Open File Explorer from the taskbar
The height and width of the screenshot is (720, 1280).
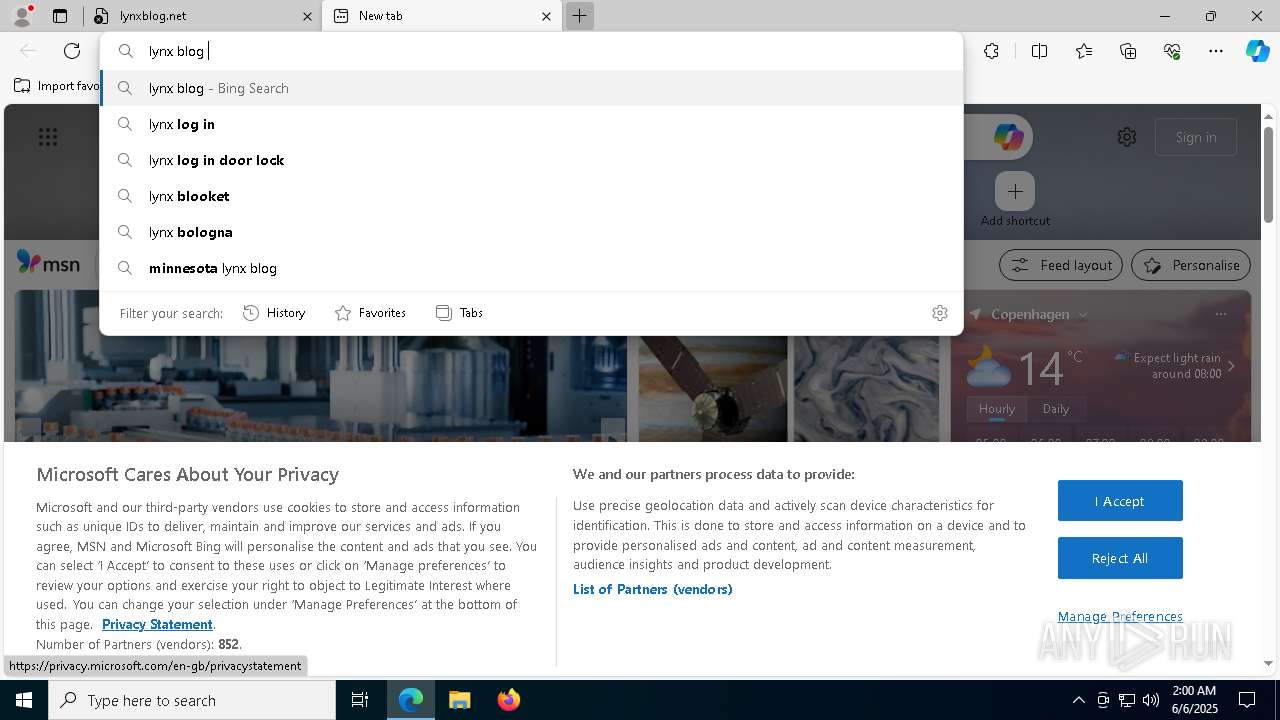click(x=459, y=700)
